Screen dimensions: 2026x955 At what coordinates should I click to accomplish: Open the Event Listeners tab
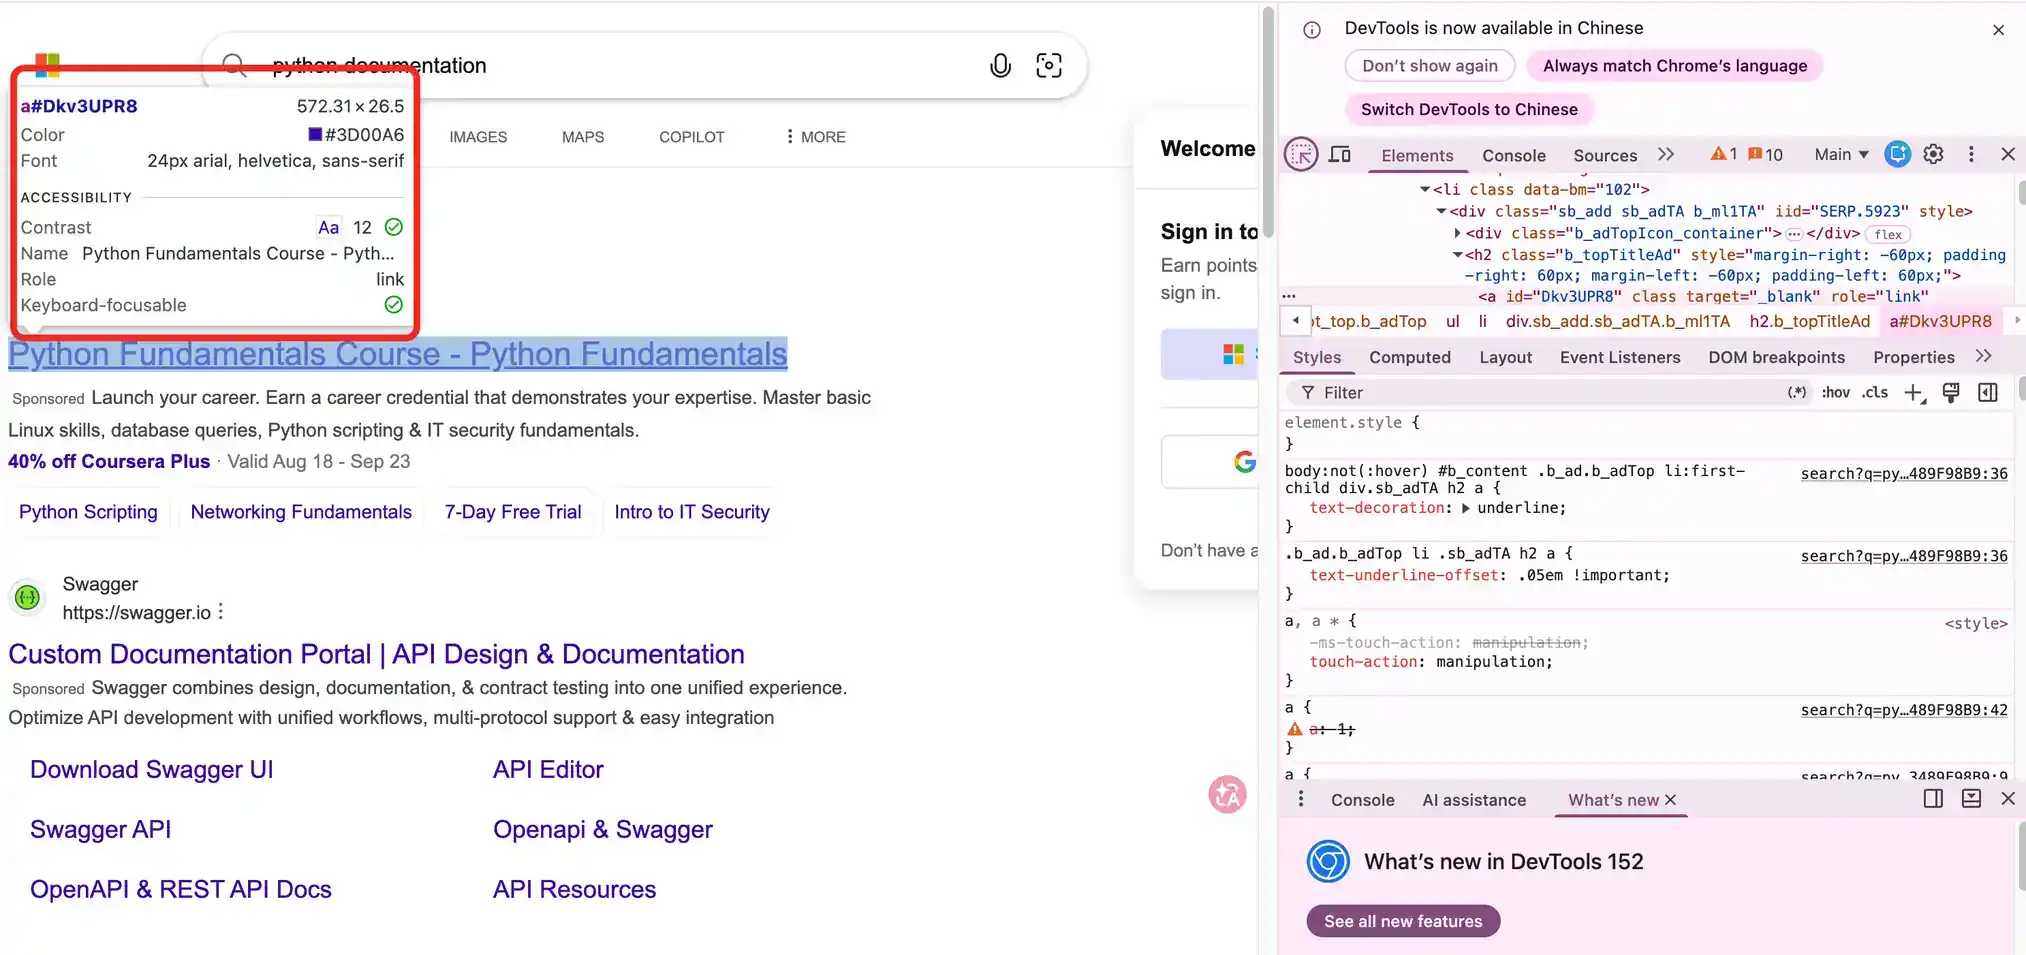(x=1620, y=357)
